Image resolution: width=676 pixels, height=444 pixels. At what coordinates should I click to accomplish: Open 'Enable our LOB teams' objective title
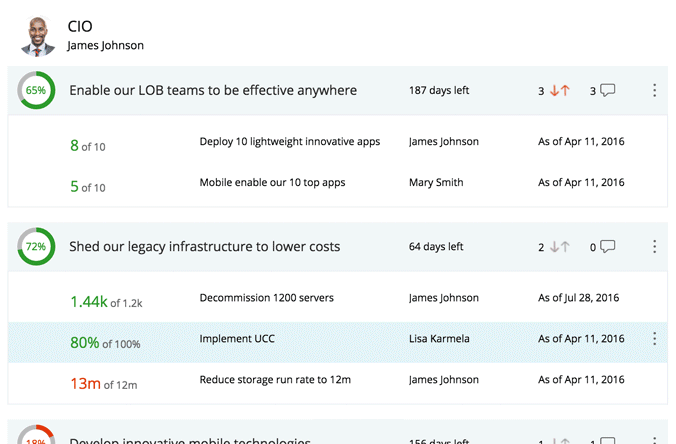click(212, 91)
